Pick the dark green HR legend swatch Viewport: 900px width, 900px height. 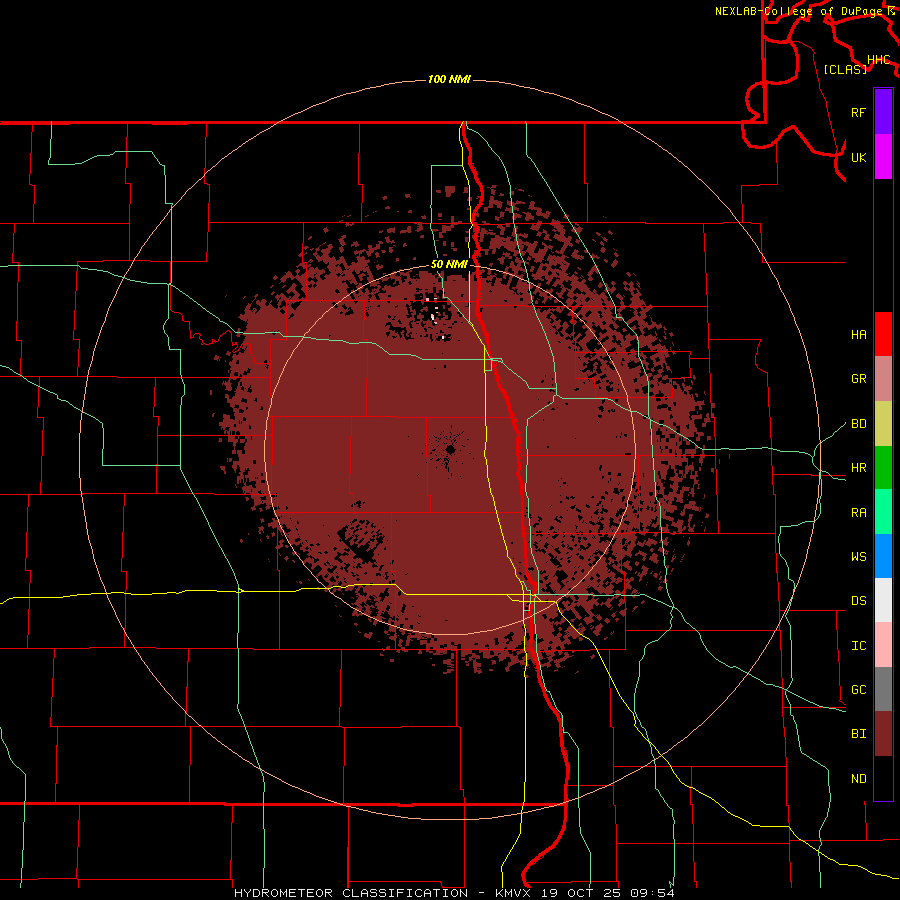click(883, 468)
